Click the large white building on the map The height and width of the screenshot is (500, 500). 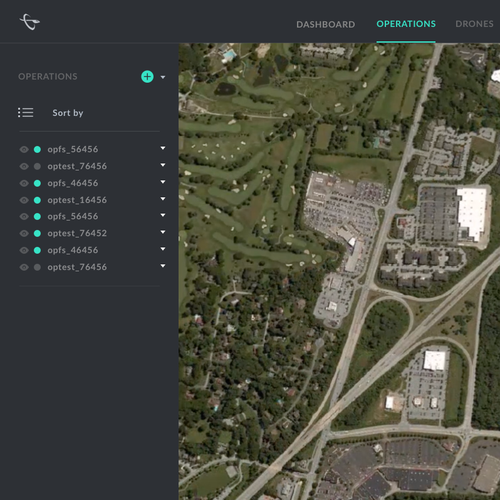[x=471, y=213]
